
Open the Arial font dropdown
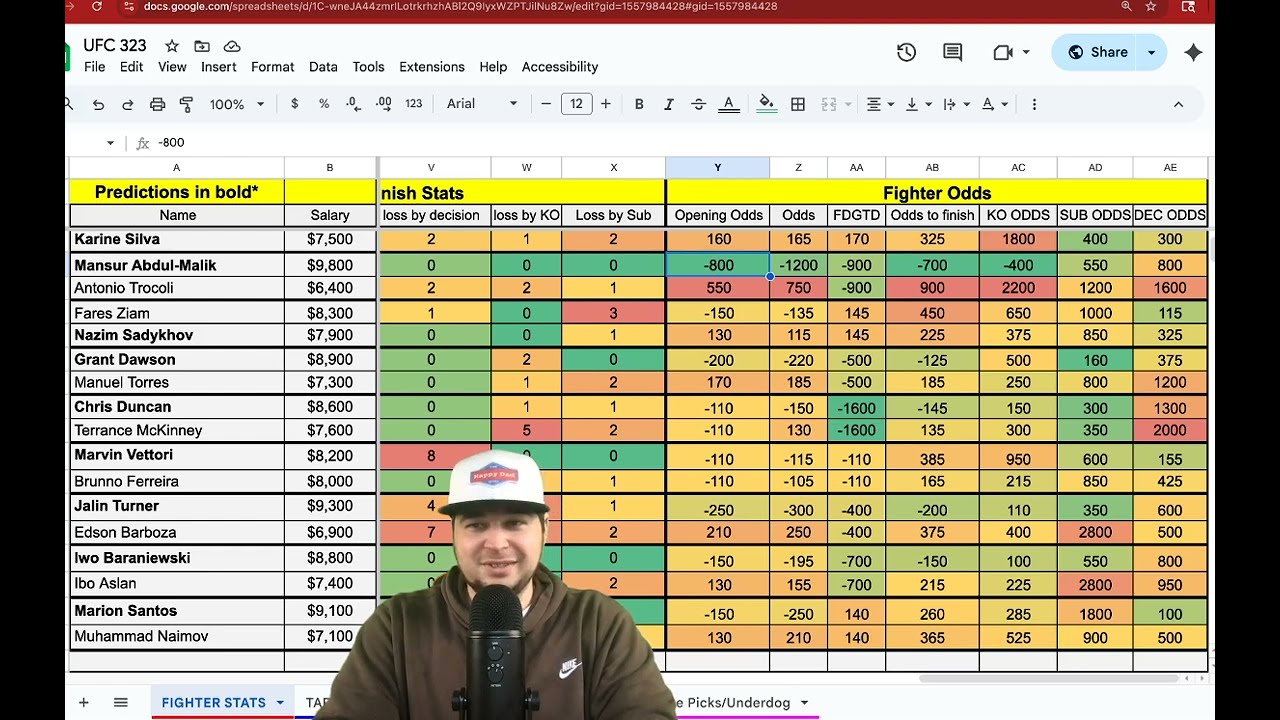point(482,104)
